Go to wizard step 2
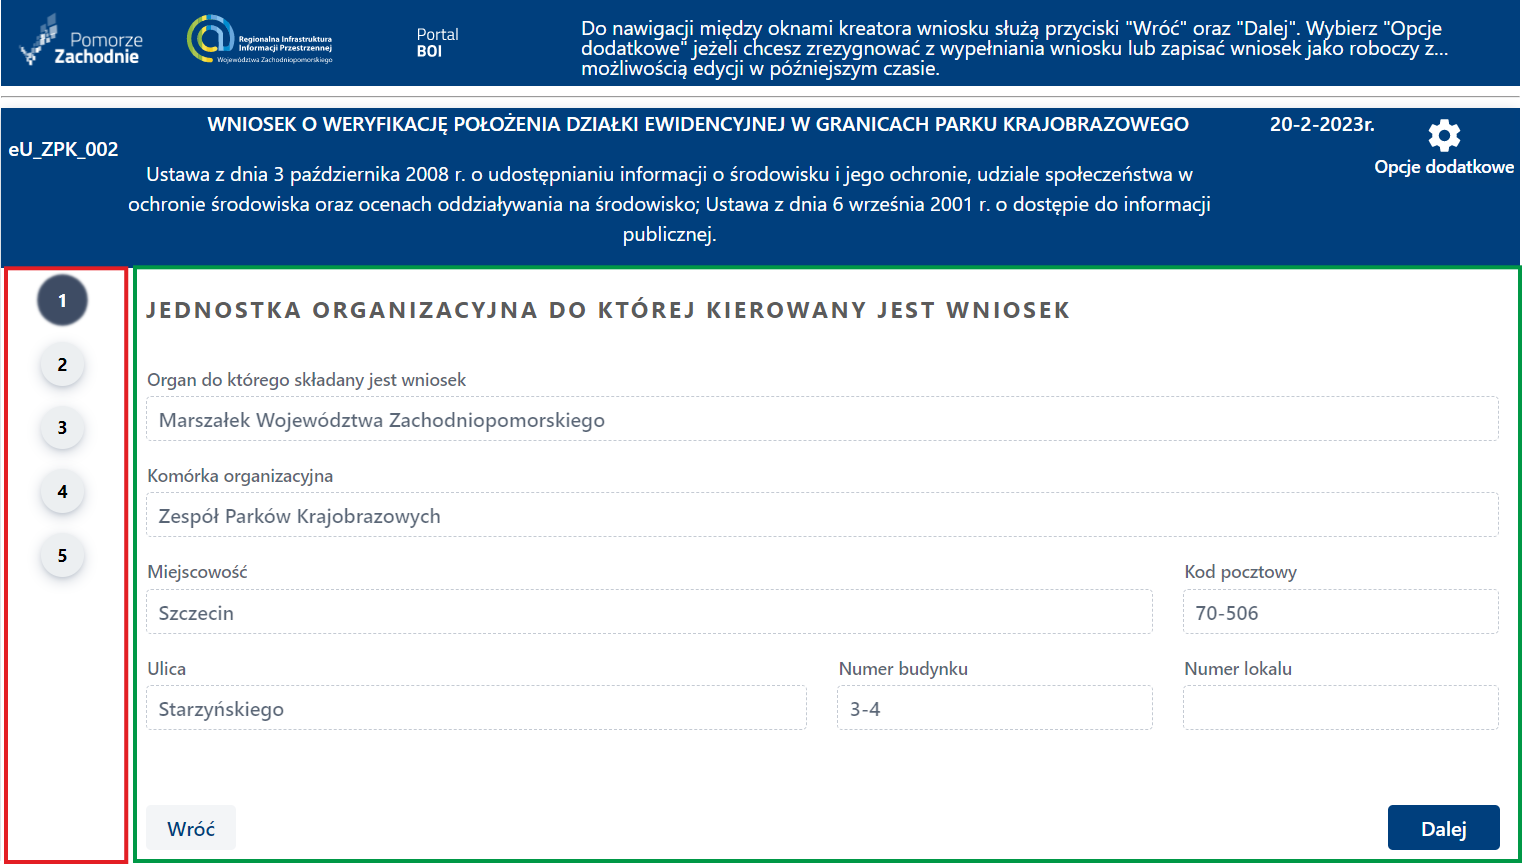This screenshot has height=864, width=1522. [x=62, y=364]
